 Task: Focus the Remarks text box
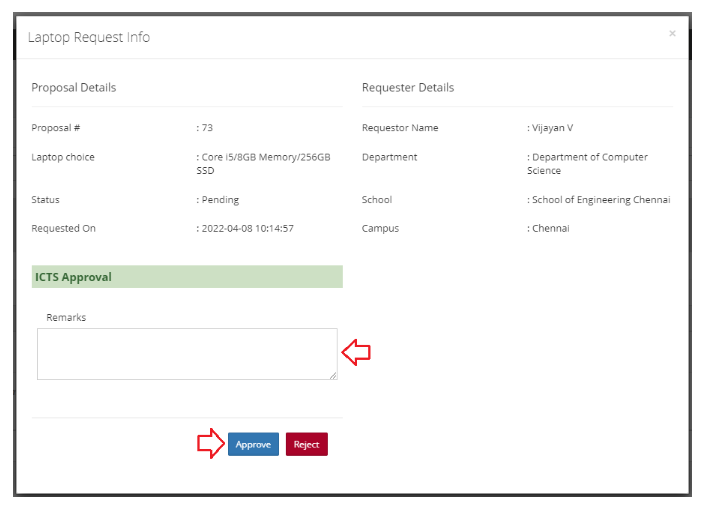pos(187,354)
